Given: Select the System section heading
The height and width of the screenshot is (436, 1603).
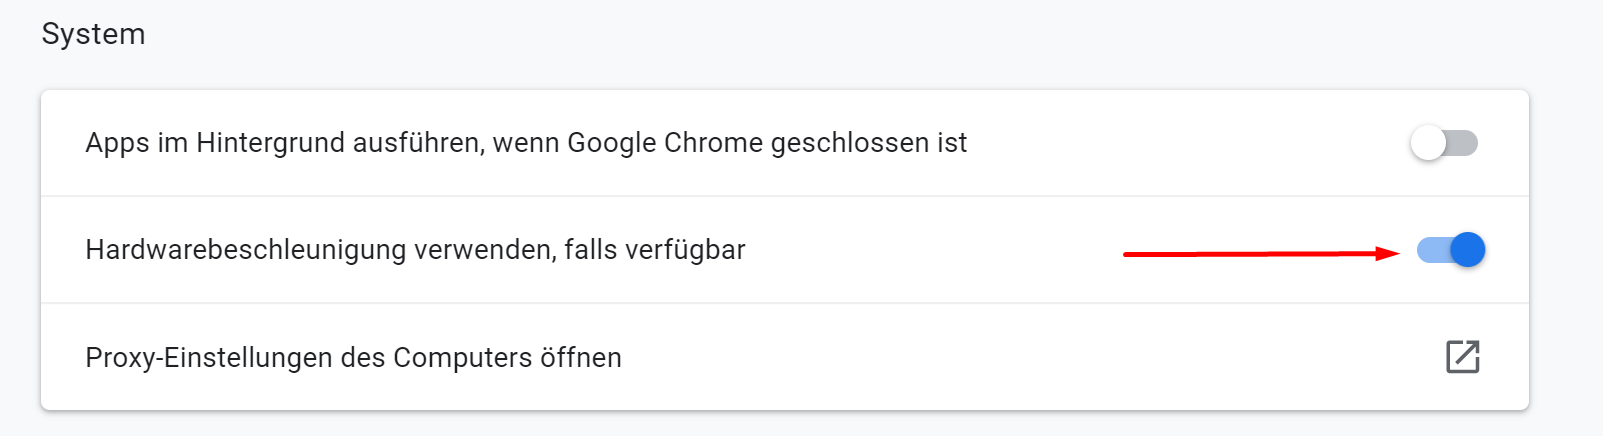Looking at the screenshot, I should (x=93, y=34).
